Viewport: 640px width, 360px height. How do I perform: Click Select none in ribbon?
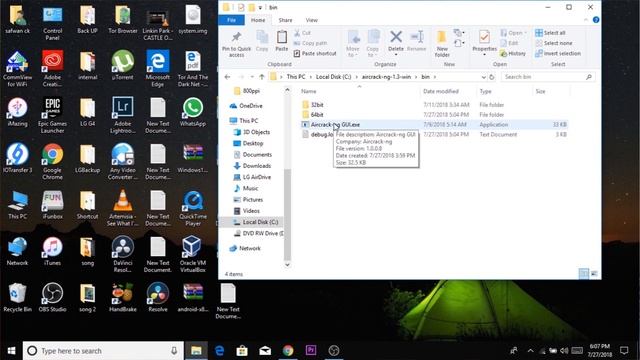pyautogui.click(x=553, y=43)
